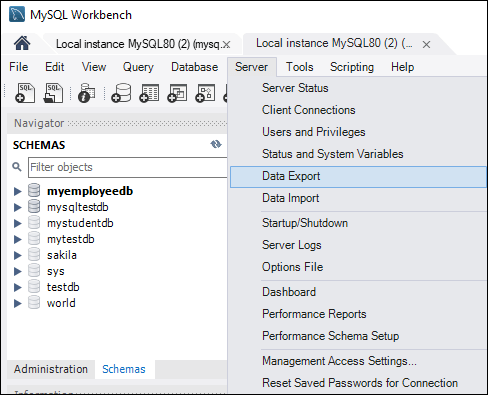Open the Query menu

pyautogui.click(x=138, y=67)
